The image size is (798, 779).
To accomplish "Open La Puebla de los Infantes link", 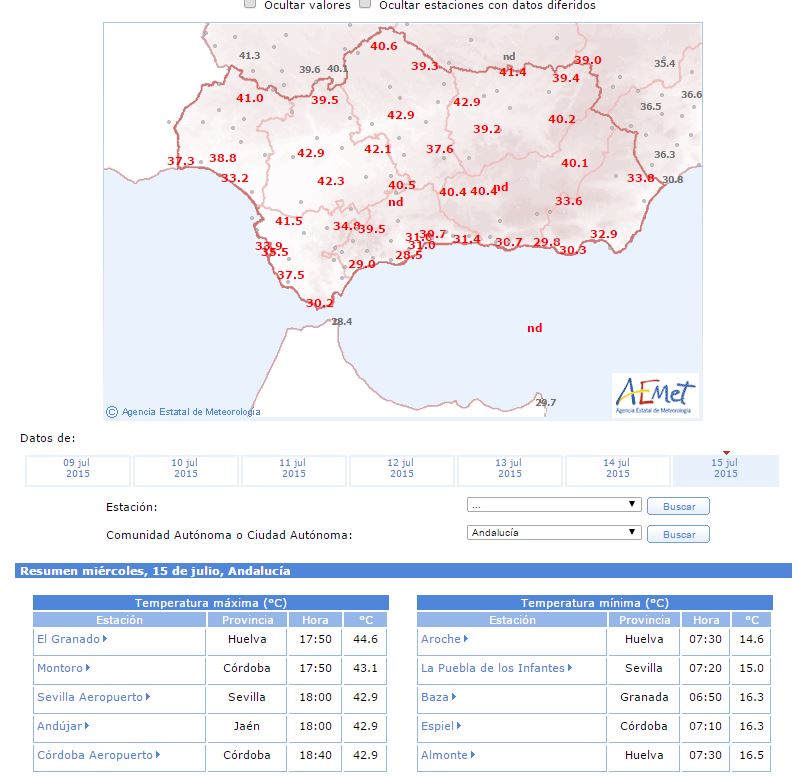I will tap(492, 668).
